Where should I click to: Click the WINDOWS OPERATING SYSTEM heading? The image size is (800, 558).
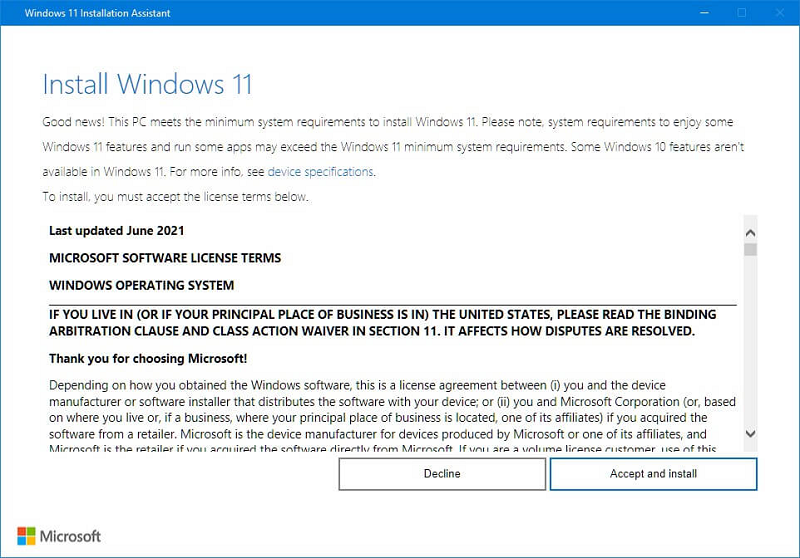tap(141, 285)
